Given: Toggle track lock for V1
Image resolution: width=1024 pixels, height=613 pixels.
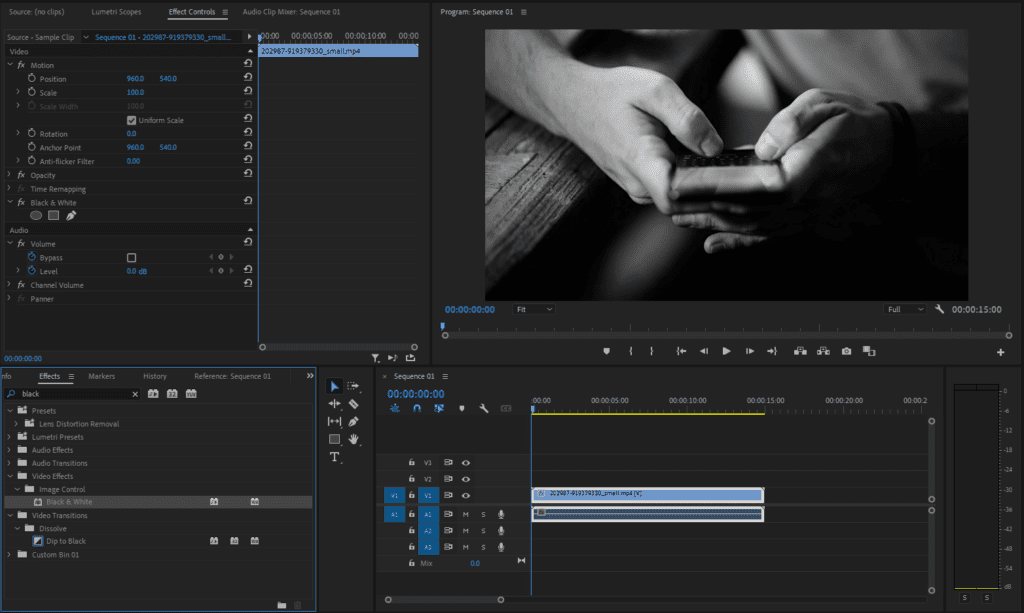Looking at the screenshot, I should [411, 495].
